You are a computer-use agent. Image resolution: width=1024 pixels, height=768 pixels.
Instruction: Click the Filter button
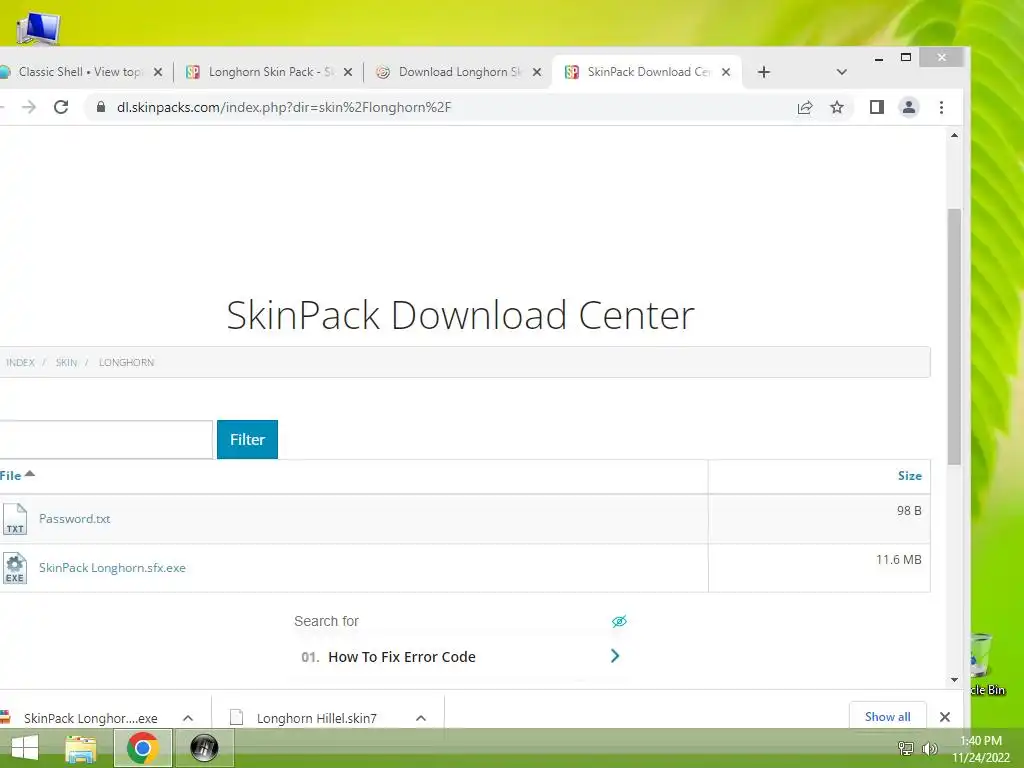(x=248, y=440)
